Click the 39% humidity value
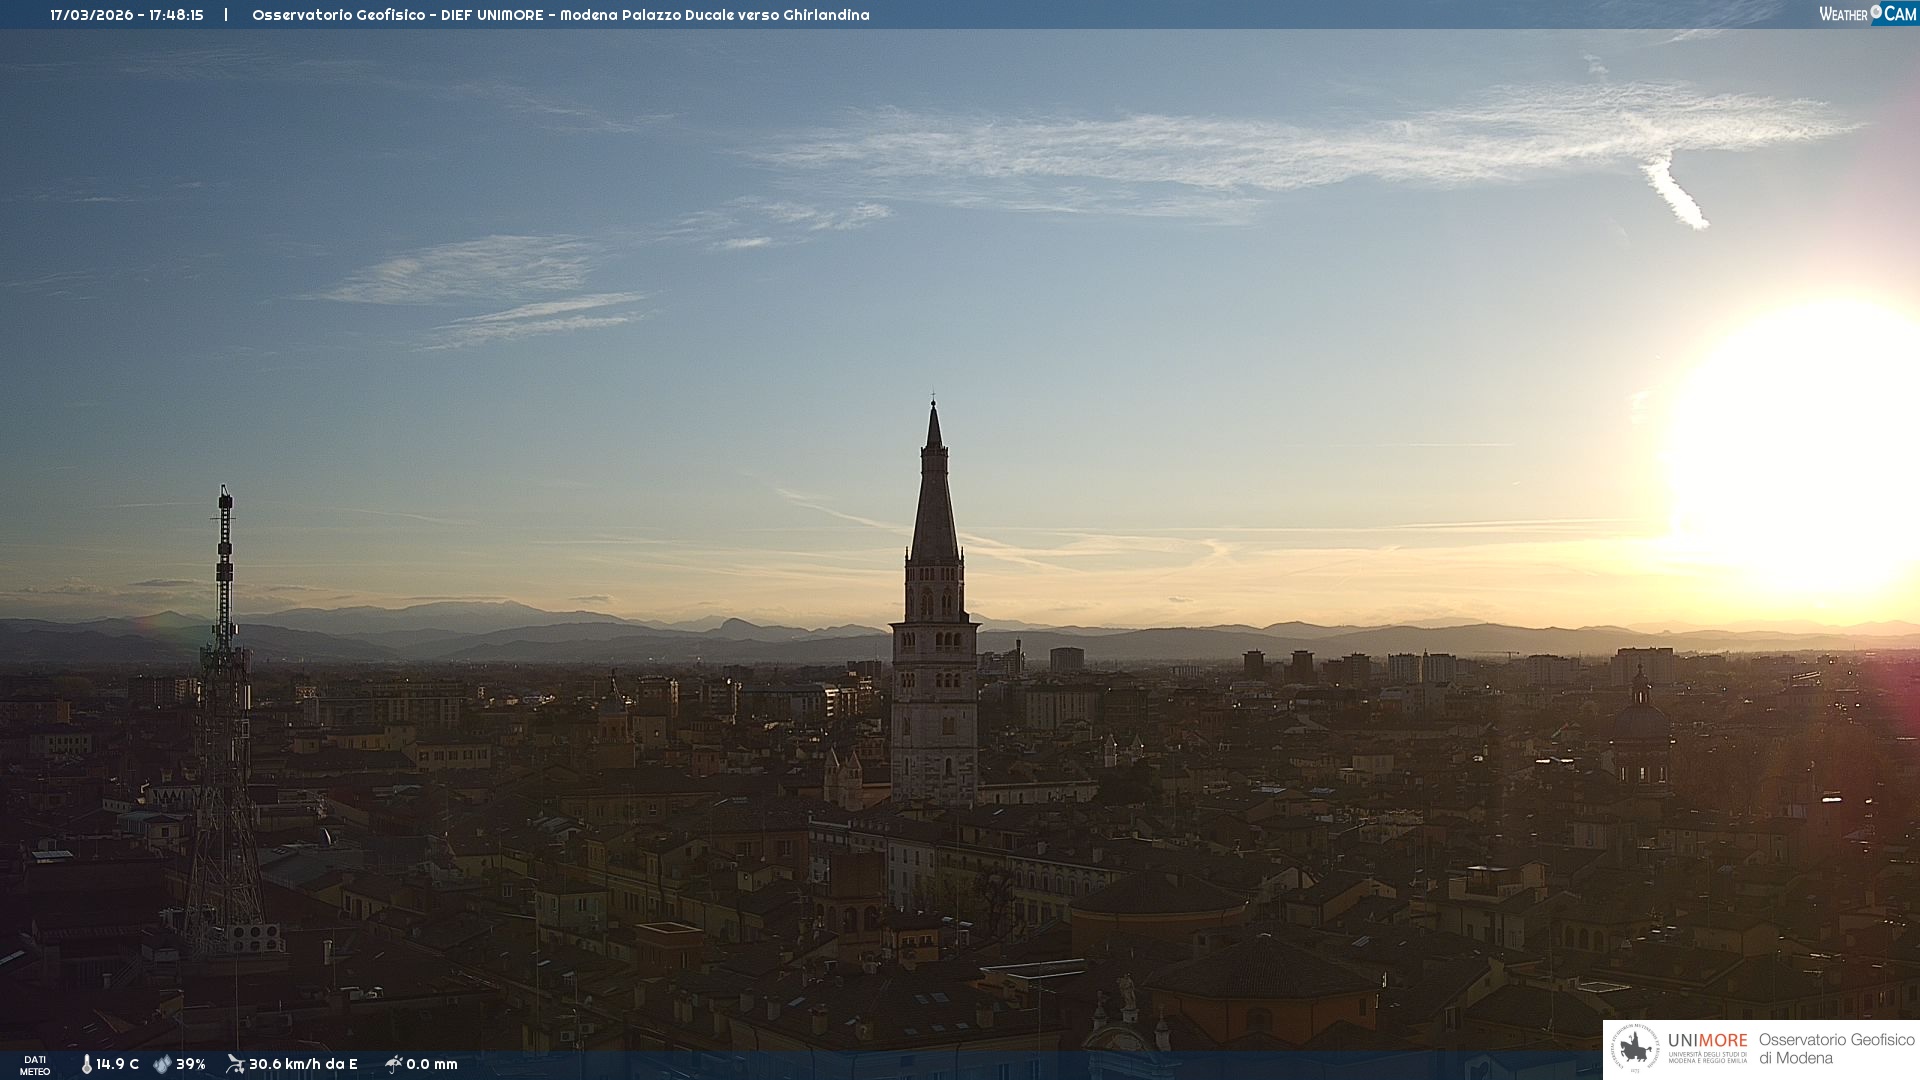The image size is (1920, 1080). click(191, 1065)
